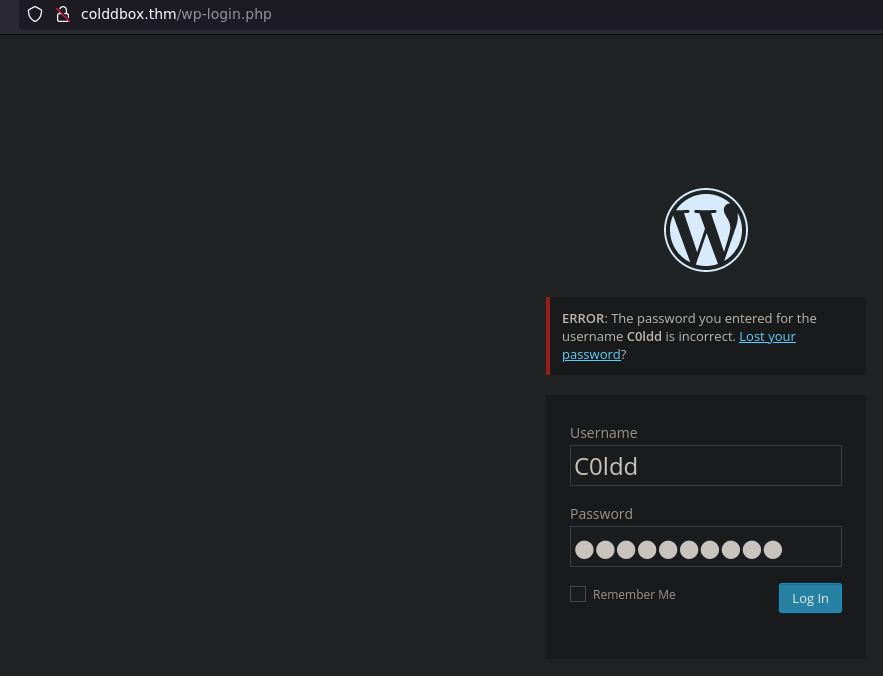Click the masked password dots
Screen dimensions: 883x676
[x=678, y=549]
